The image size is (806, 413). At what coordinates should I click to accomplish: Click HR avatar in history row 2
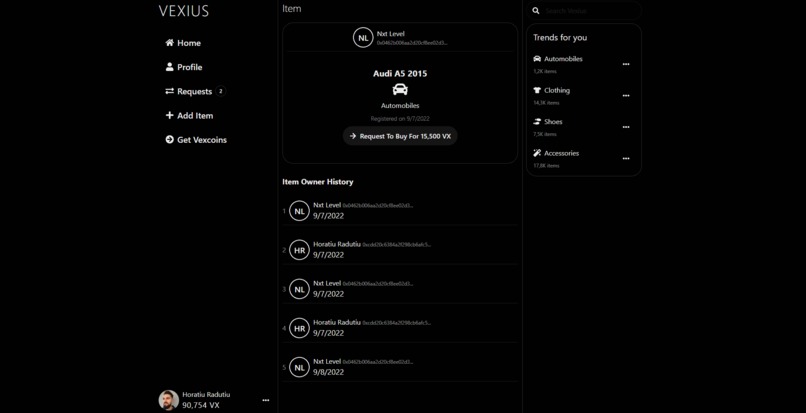point(299,250)
